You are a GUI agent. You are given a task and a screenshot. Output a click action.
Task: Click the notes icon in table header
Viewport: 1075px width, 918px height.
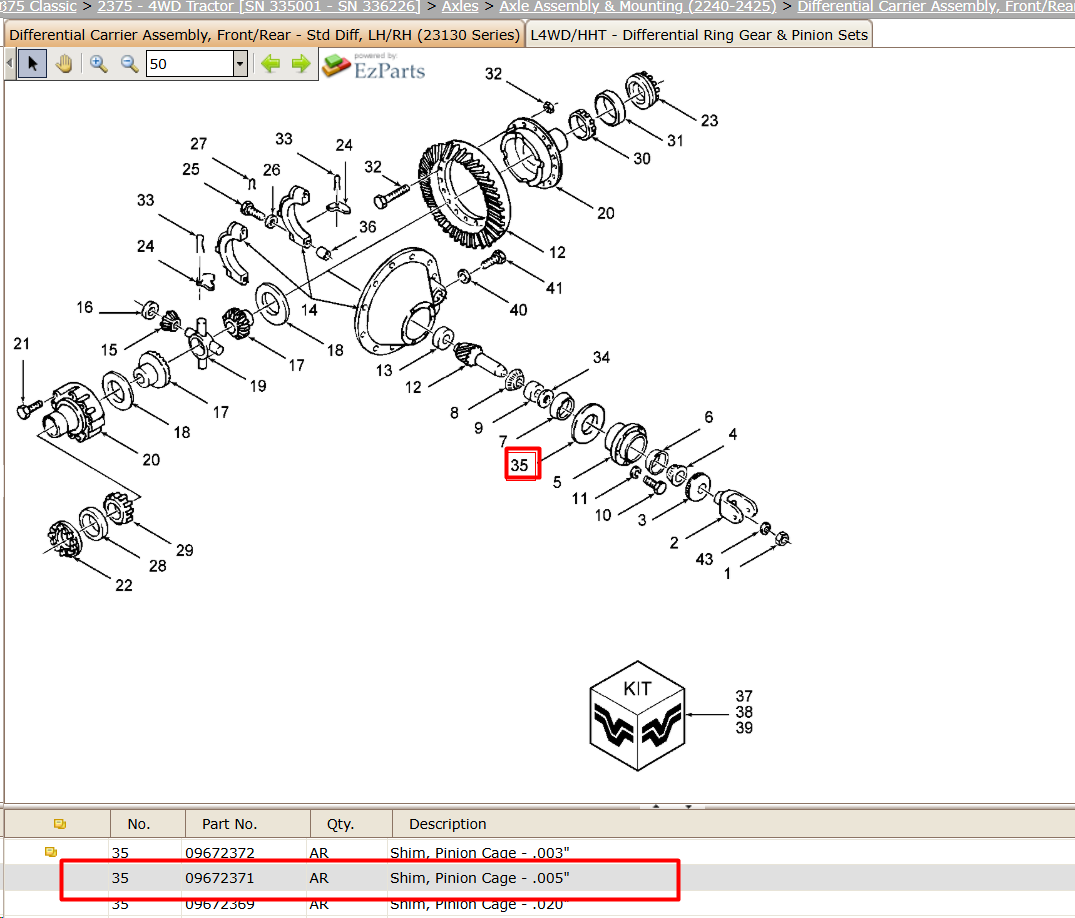pyautogui.click(x=60, y=823)
